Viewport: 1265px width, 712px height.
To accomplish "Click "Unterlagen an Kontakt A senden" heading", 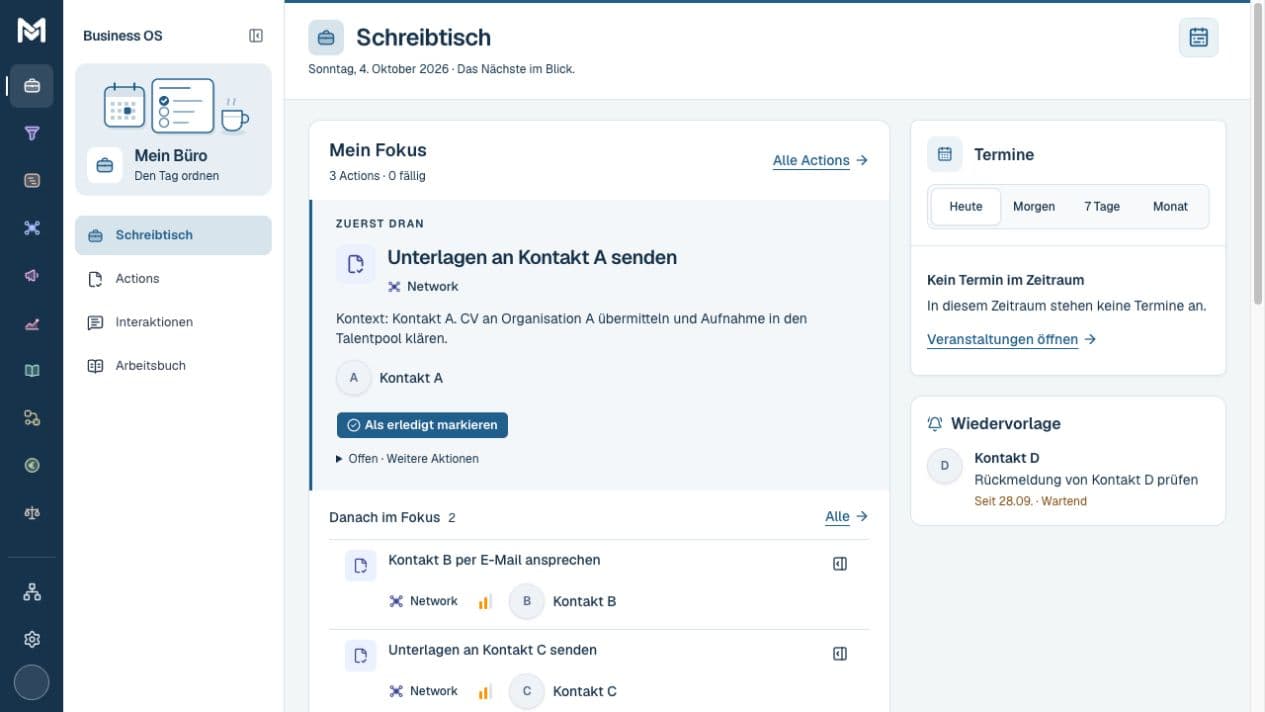I will point(532,257).
